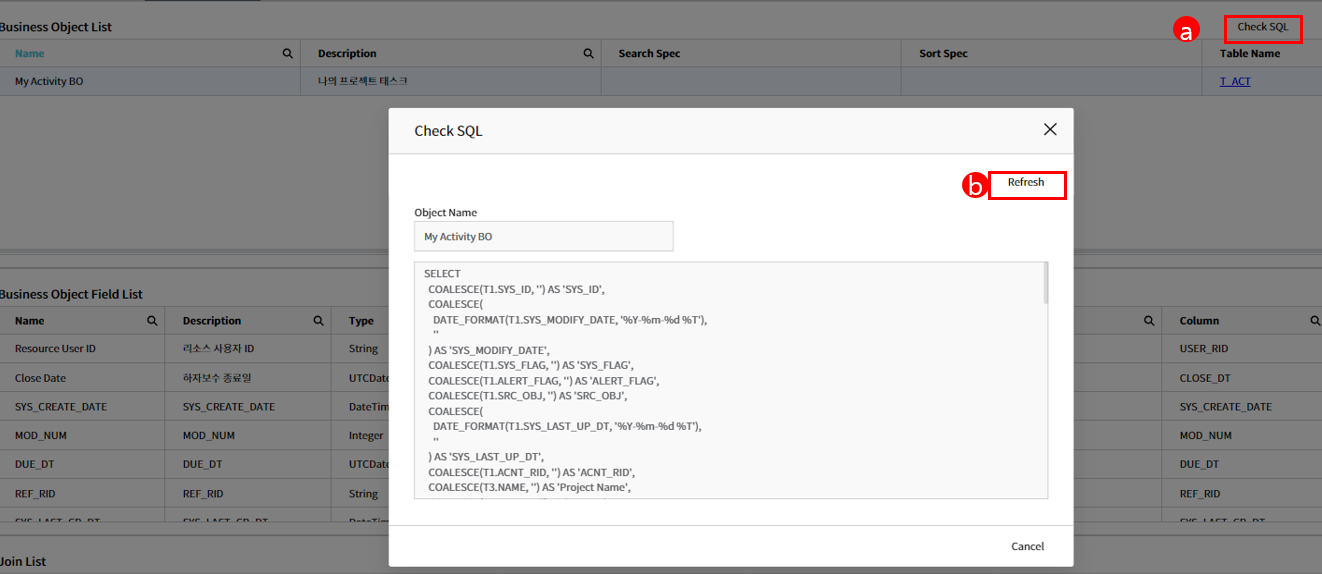
Task: Click search icon in Field List Description column
Action: 318,321
